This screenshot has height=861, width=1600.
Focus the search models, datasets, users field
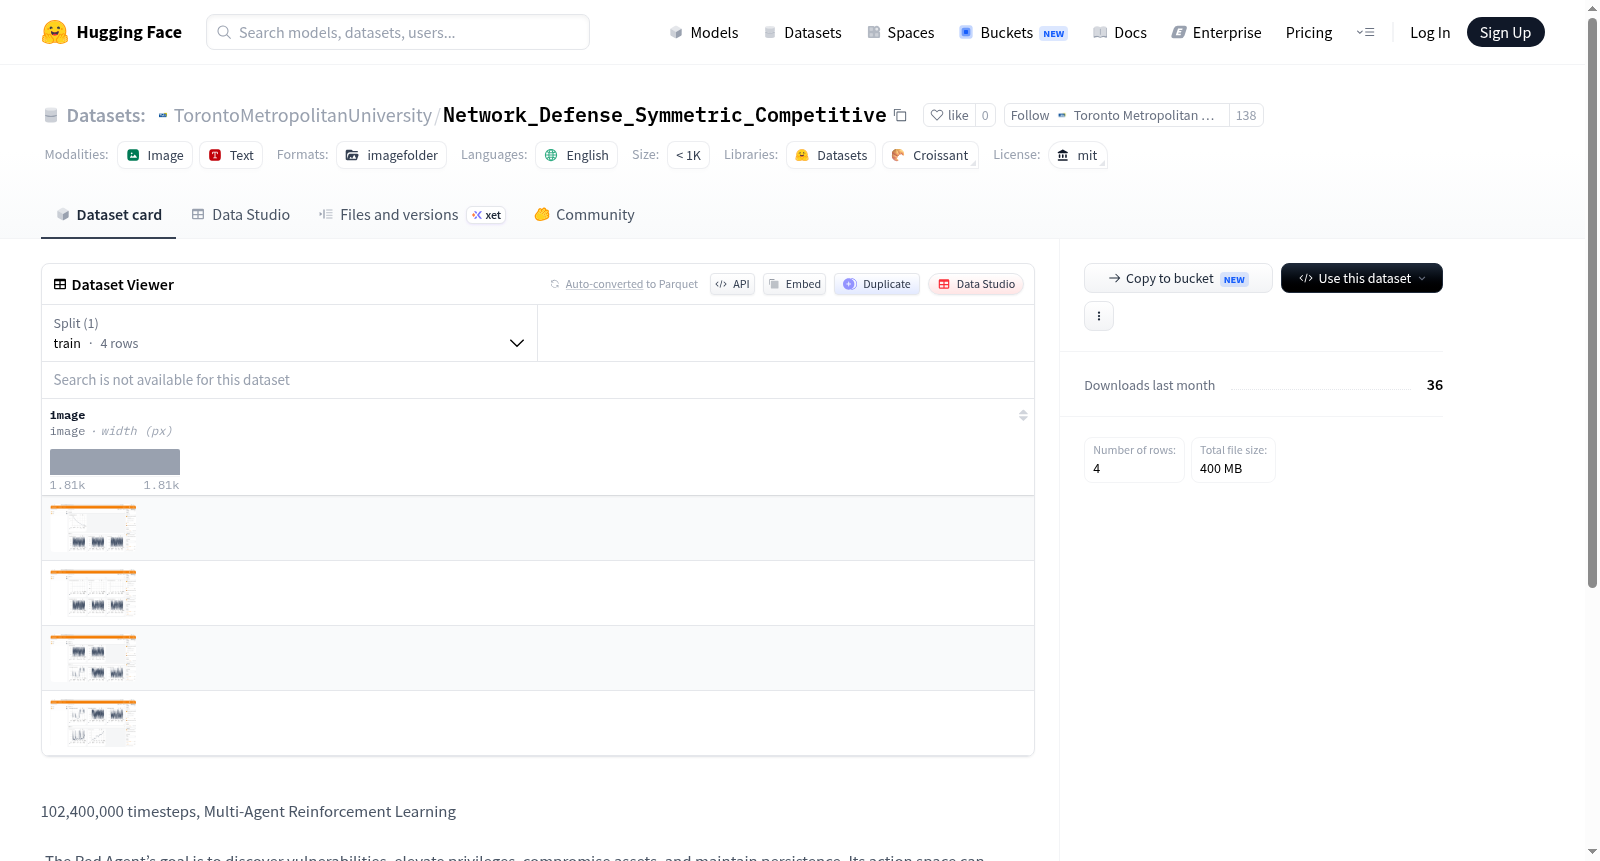[x=398, y=32]
